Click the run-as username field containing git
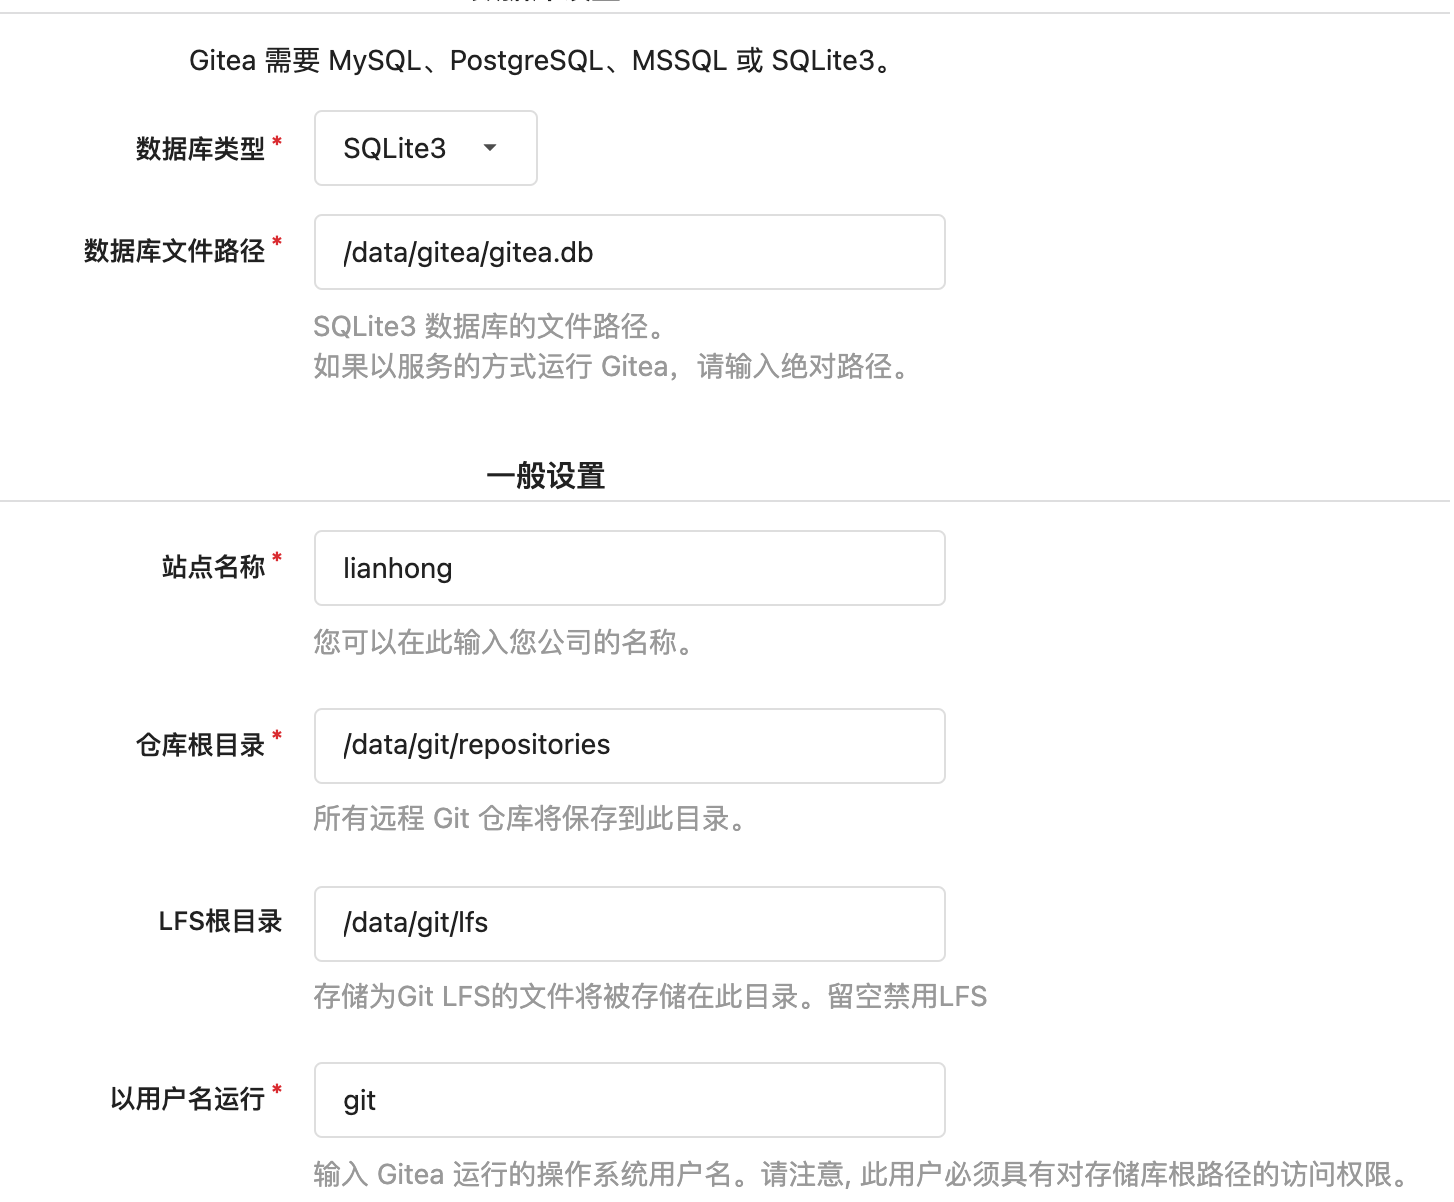Image resolution: width=1454 pixels, height=1202 pixels. click(630, 1100)
